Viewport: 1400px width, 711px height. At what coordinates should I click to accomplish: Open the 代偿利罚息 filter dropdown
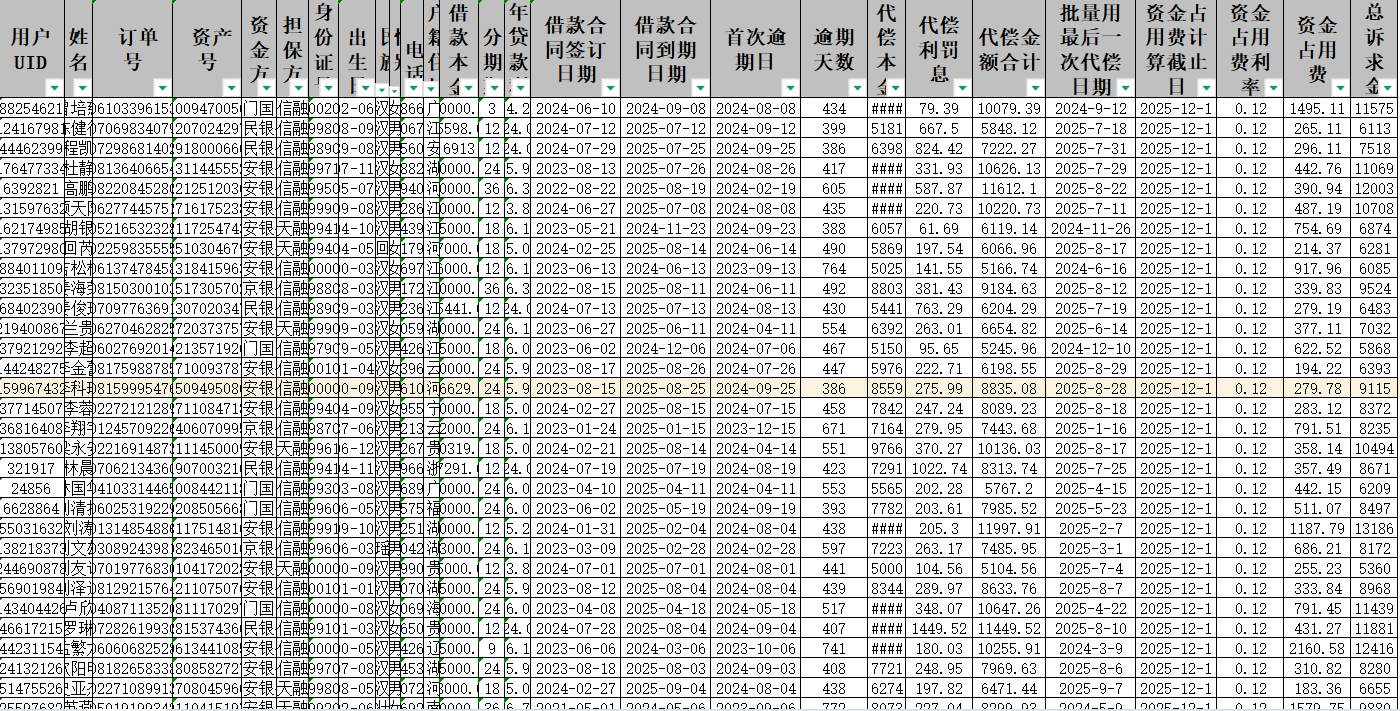tap(960, 87)
